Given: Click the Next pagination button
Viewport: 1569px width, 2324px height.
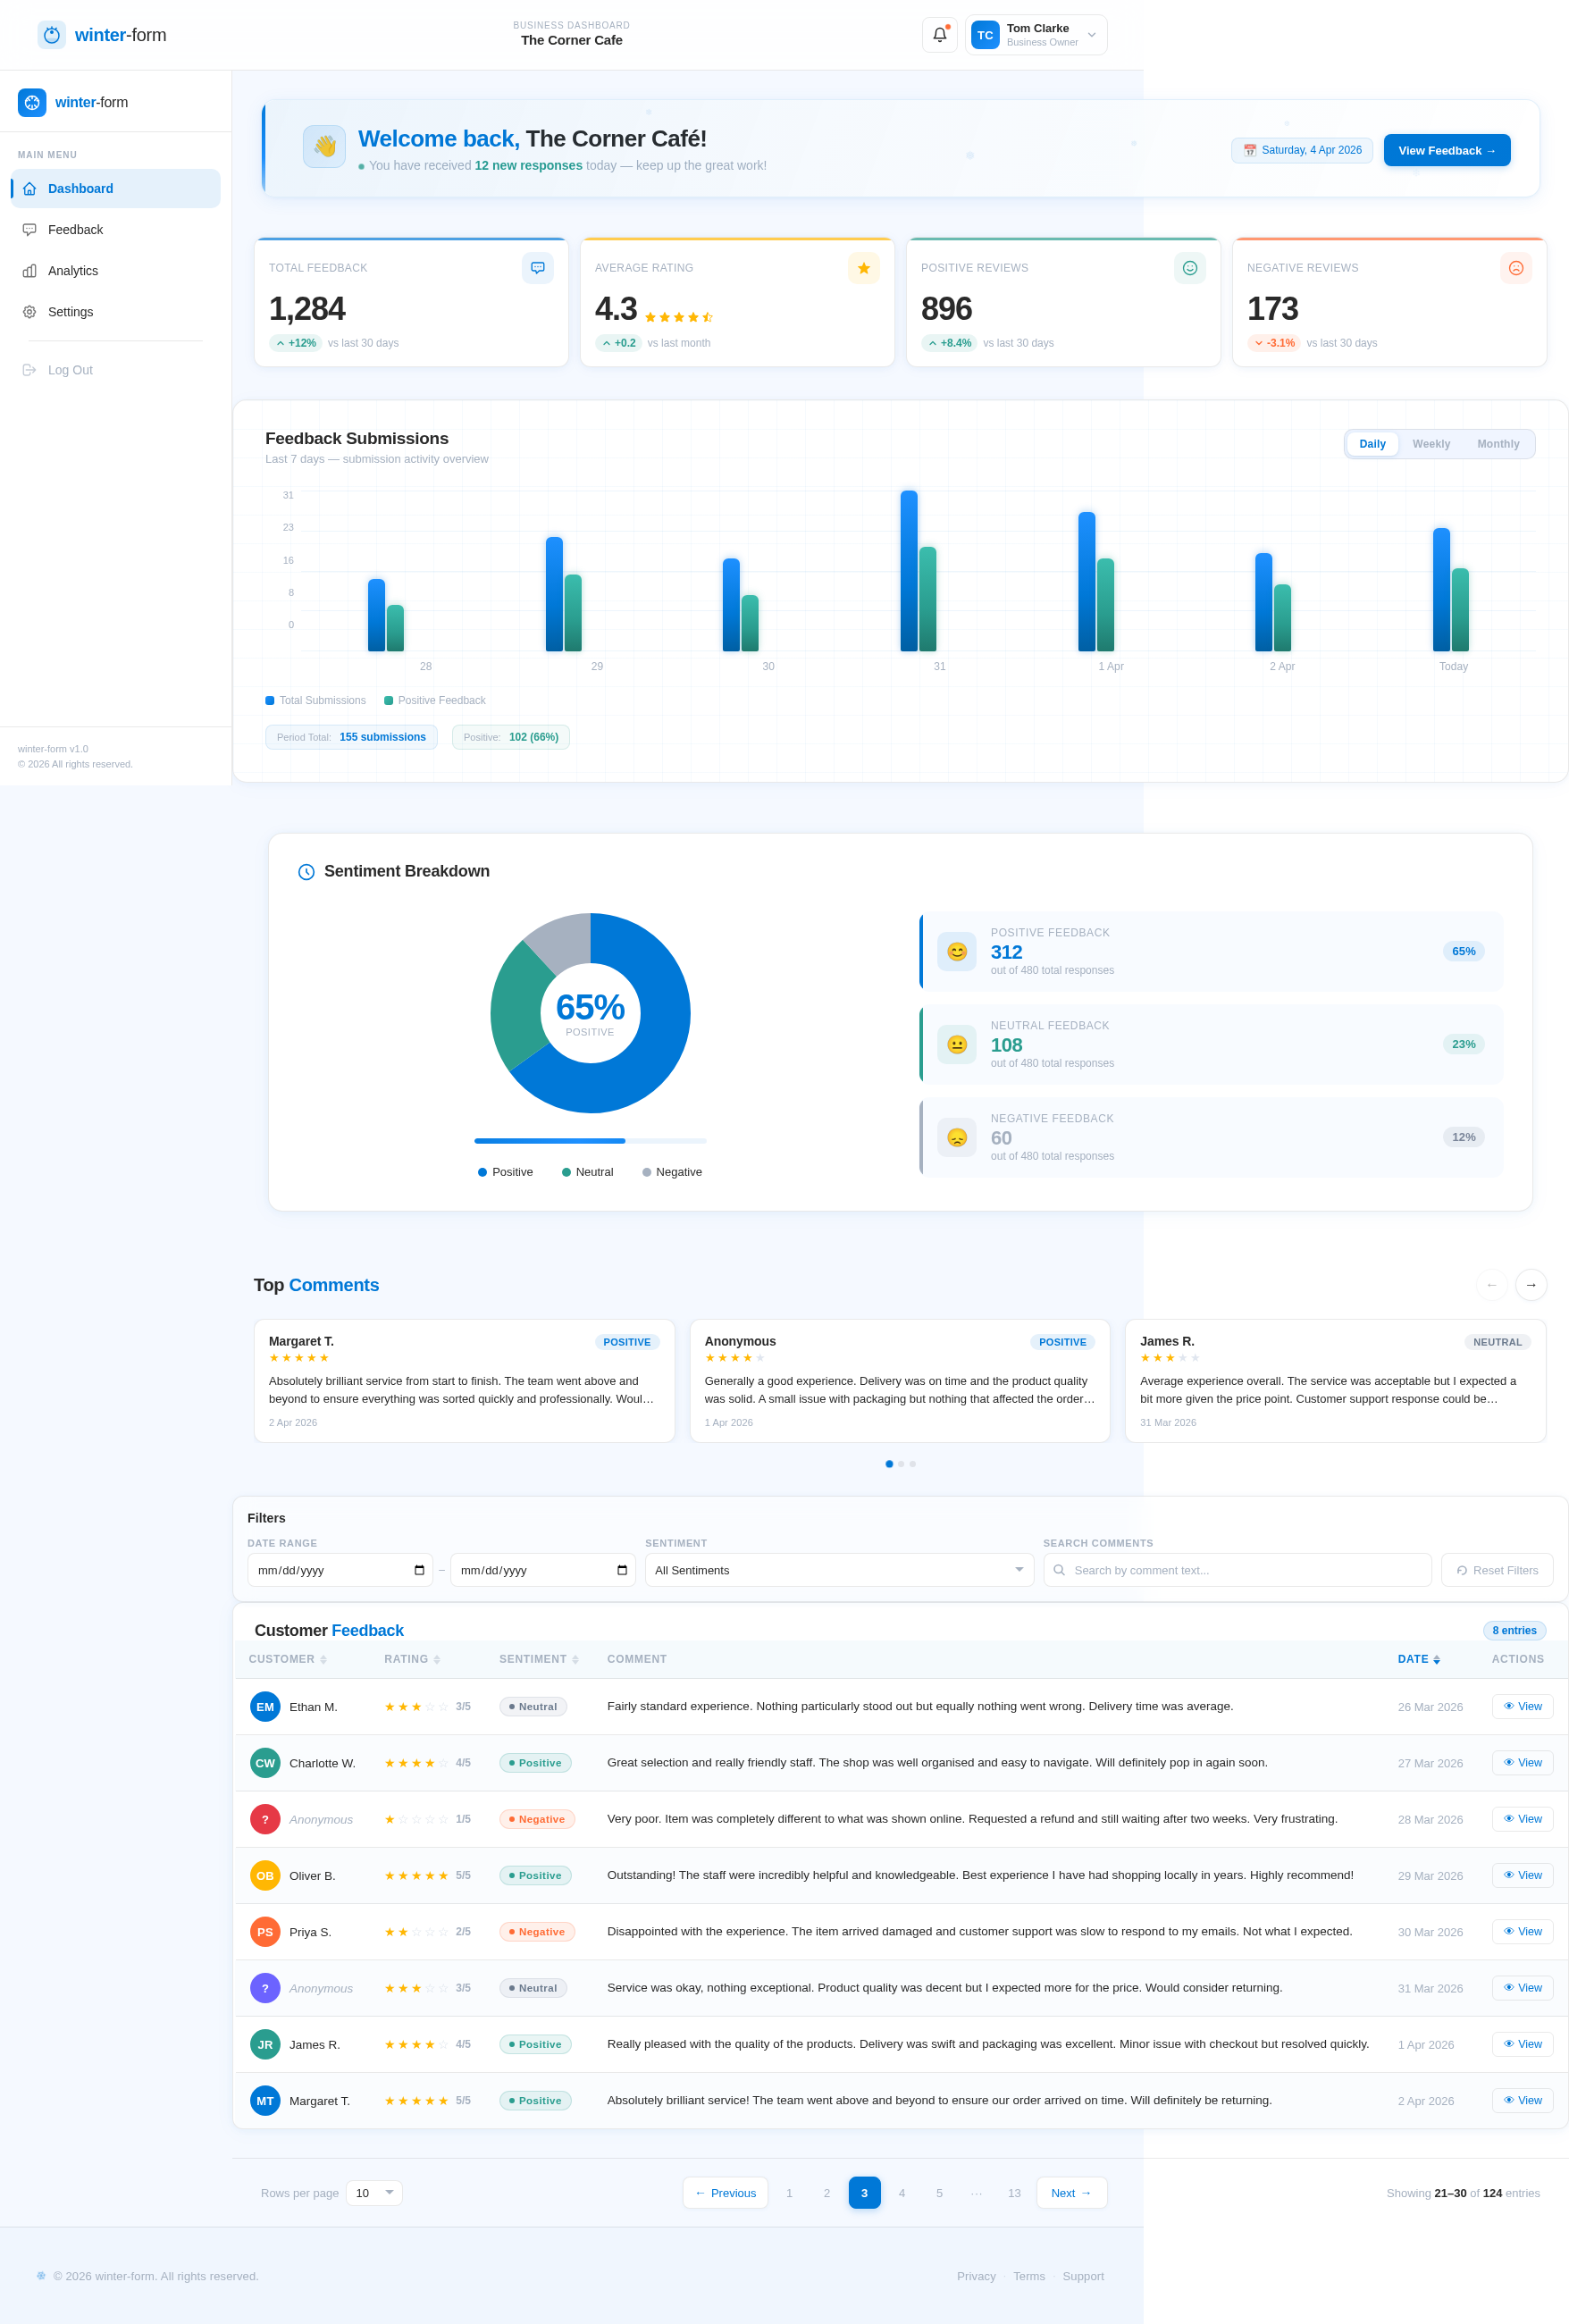Looking at the screenshot, I should tap(1071, 2192).
